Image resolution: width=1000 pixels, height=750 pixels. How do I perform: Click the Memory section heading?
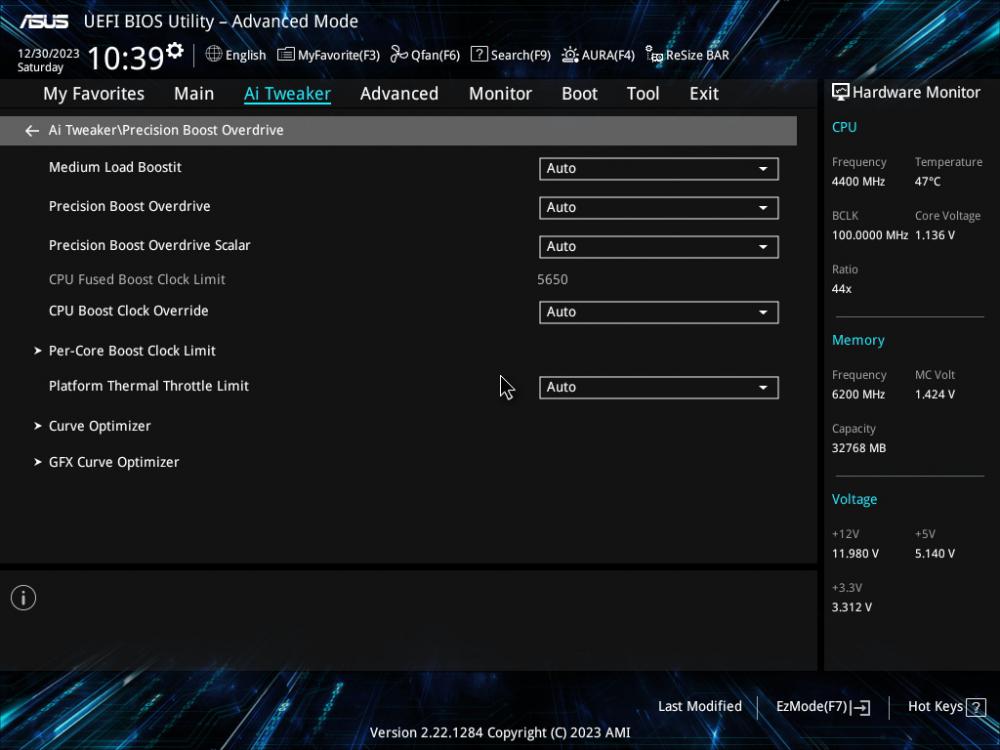coord(858,341)
